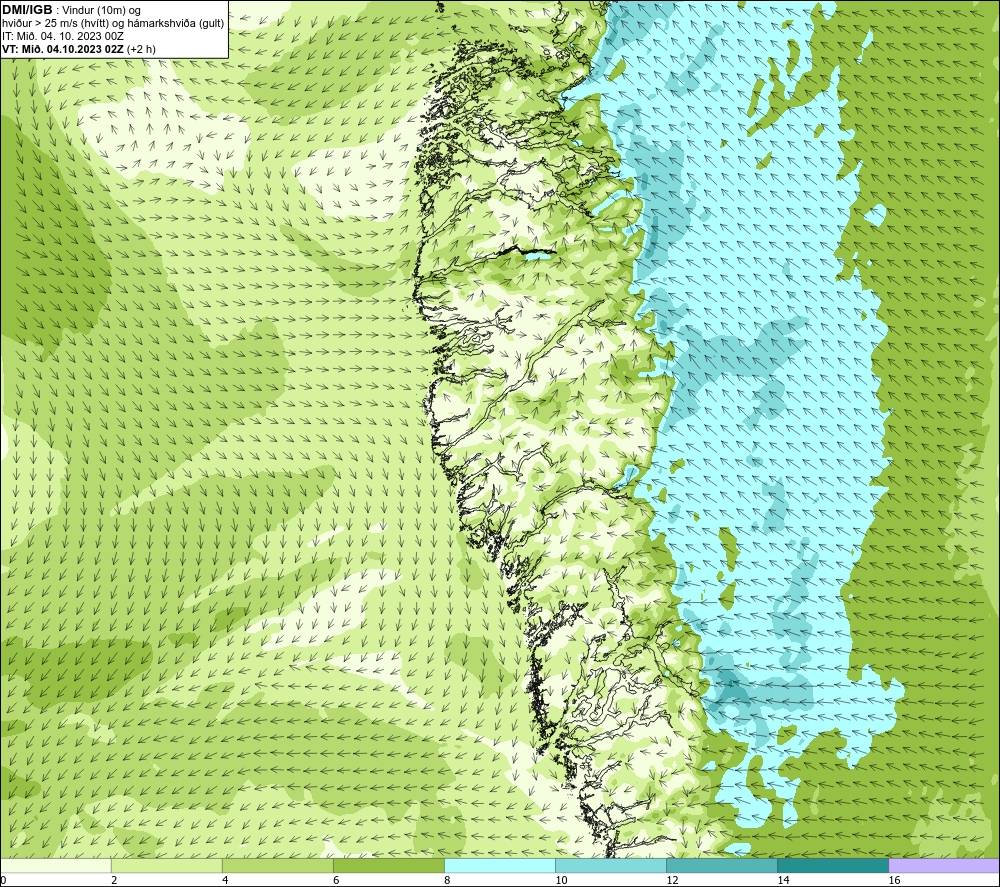Click the purple swatch above 16 m/s

pos(944,865)
